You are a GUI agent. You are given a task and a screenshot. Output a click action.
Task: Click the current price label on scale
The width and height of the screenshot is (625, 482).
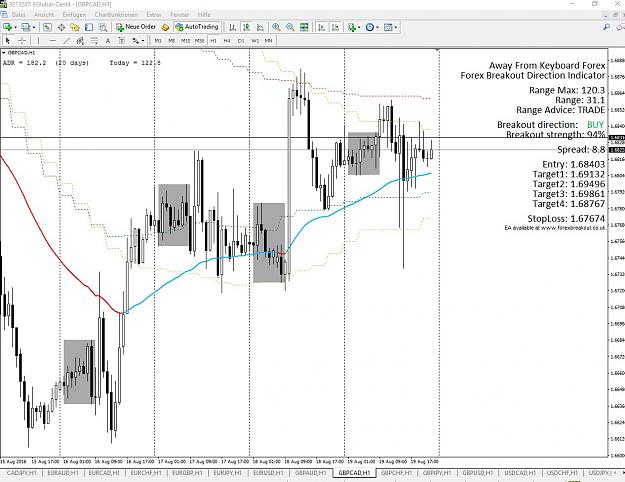[x=617, y=150]
